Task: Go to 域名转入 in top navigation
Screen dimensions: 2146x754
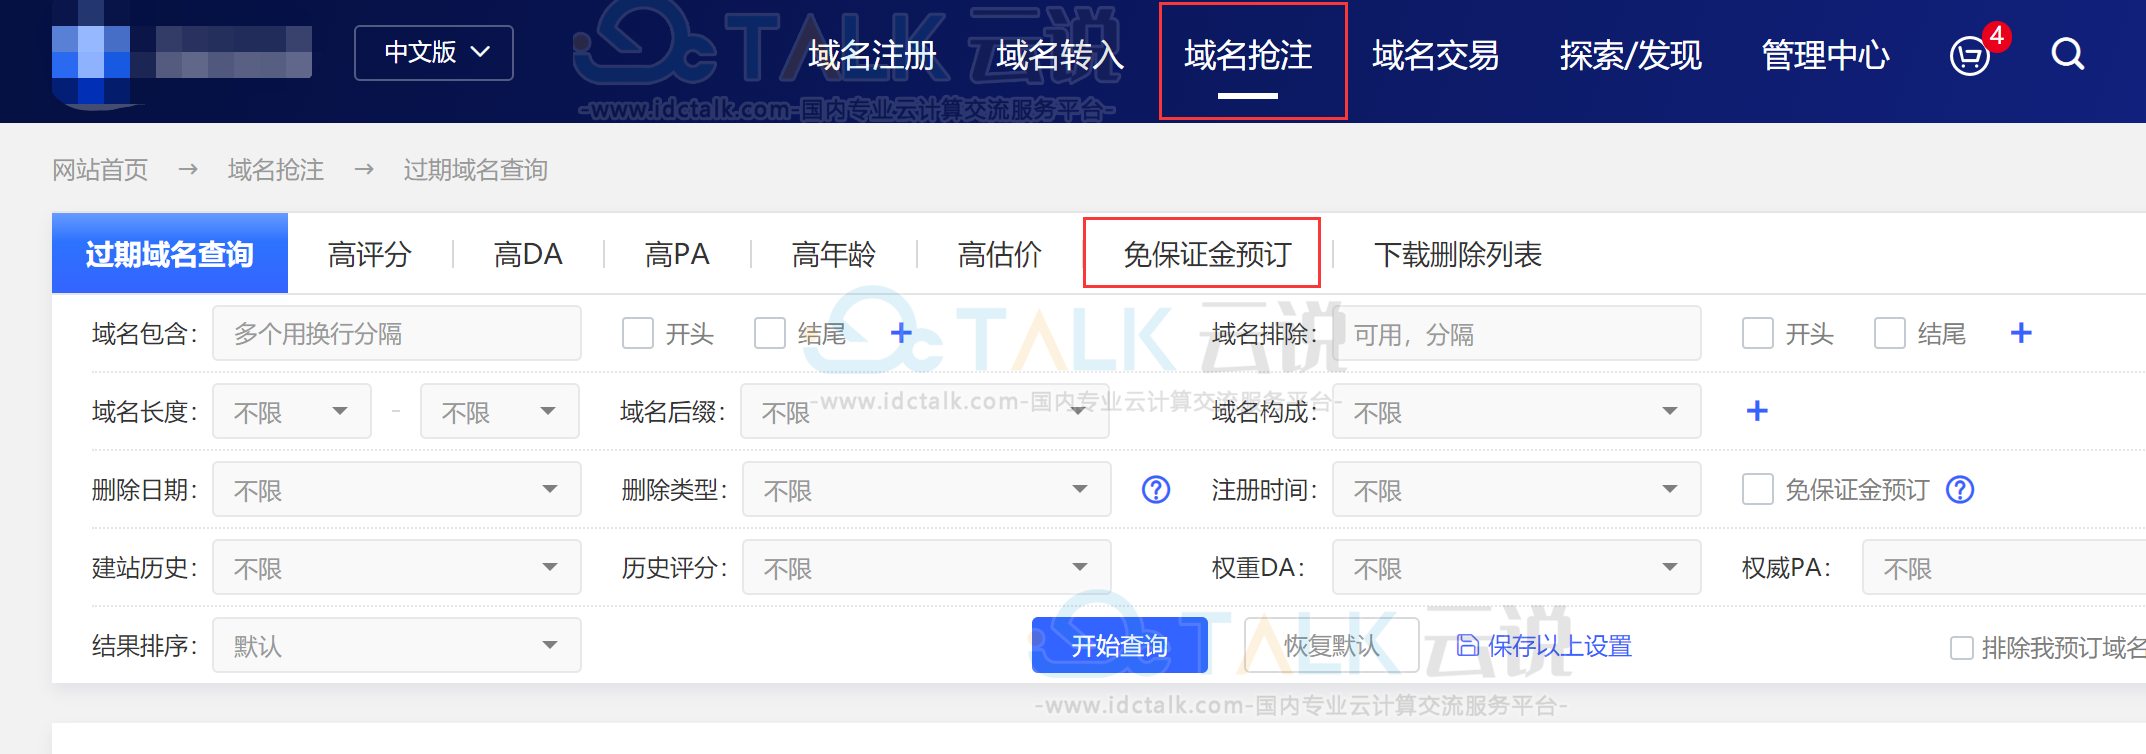Action: [x=1060, y=55]
